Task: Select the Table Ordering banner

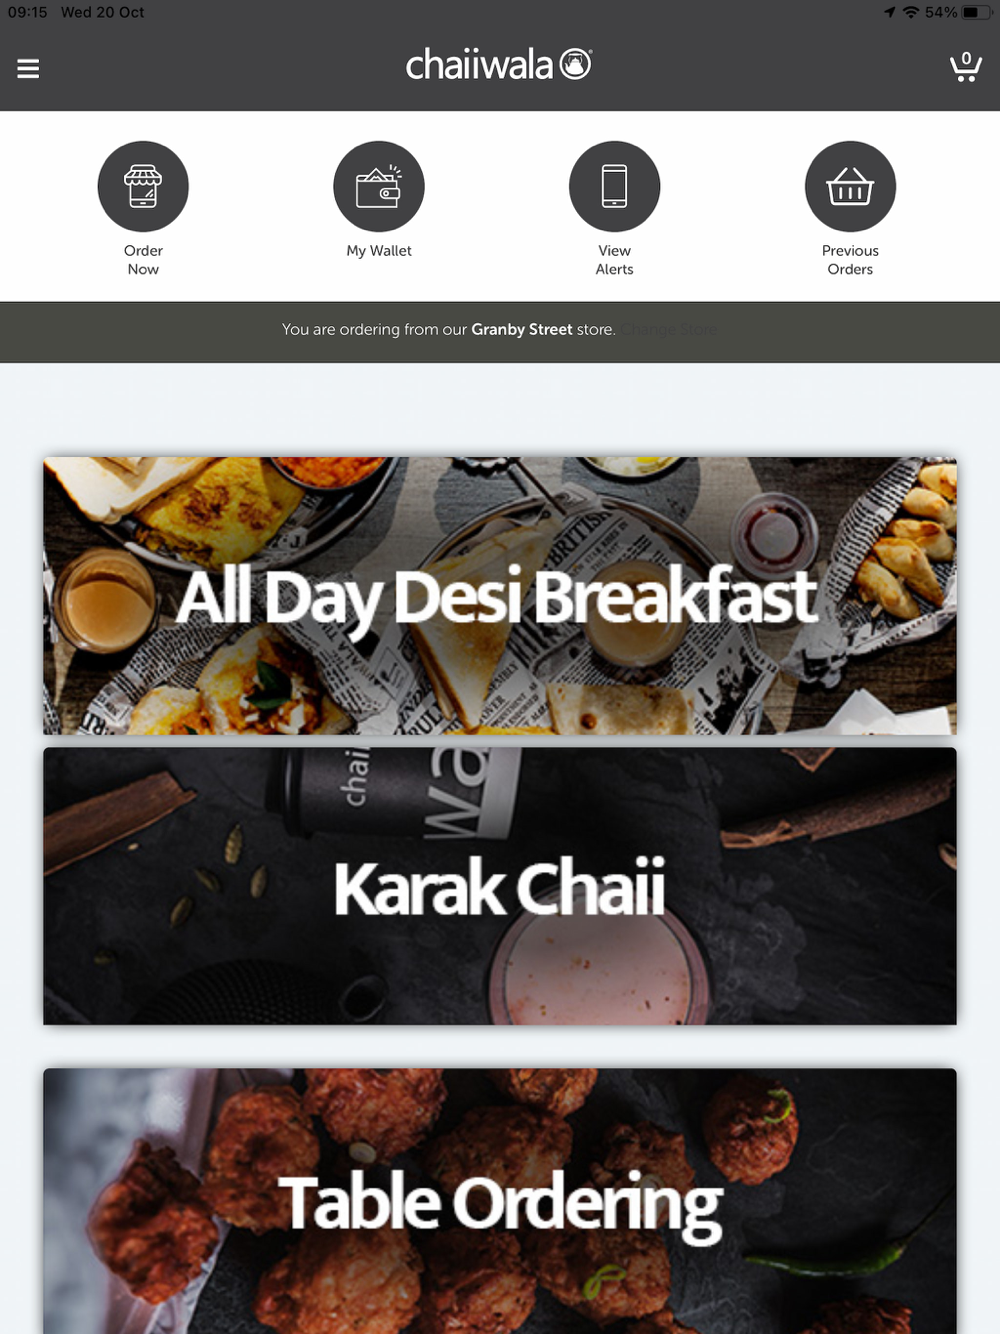Action: coord(500,1201)
